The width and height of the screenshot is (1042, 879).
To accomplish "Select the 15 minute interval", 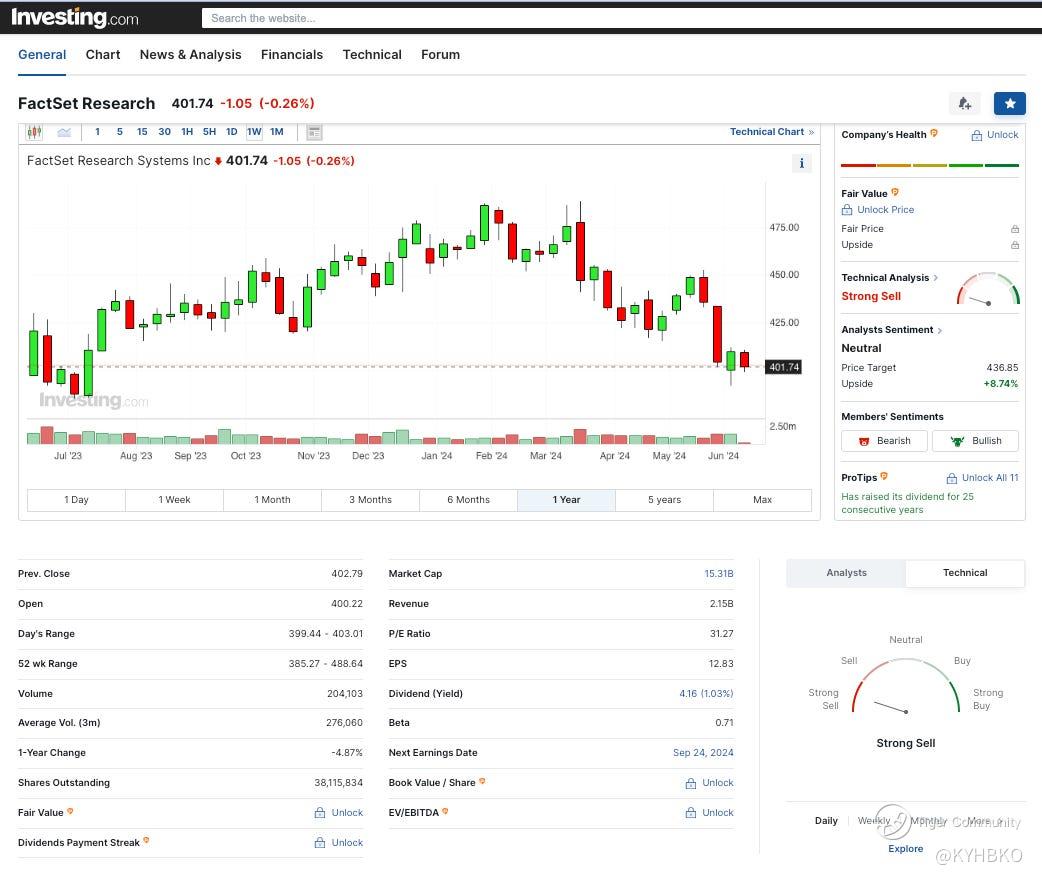I will coord(142,132).
